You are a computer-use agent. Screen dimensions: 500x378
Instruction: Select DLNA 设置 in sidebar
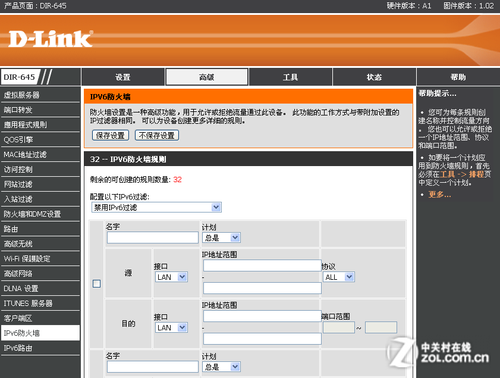coord(40,288)
